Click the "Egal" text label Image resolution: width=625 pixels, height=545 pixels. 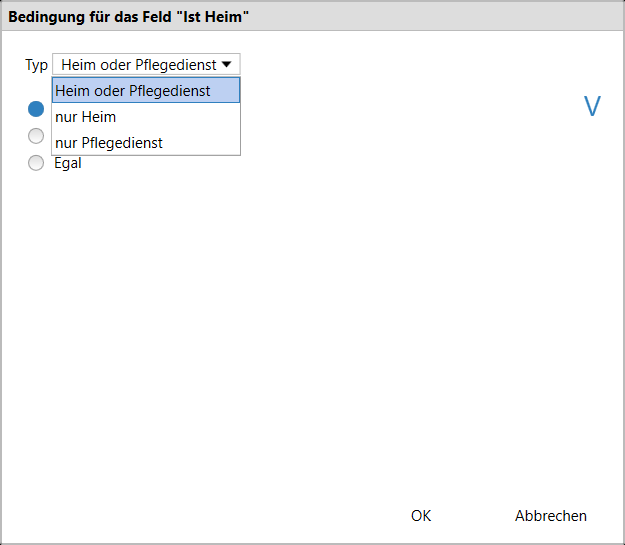coord(68,163)
